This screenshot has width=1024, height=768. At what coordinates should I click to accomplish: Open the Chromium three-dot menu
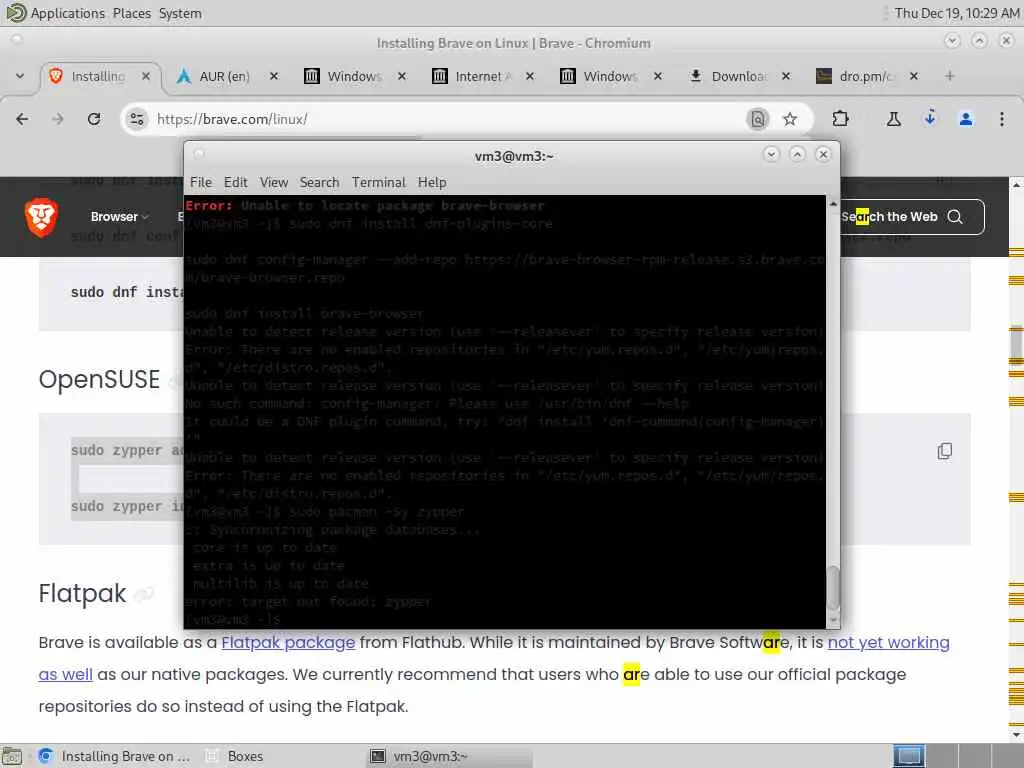(x=1002, y=119)
